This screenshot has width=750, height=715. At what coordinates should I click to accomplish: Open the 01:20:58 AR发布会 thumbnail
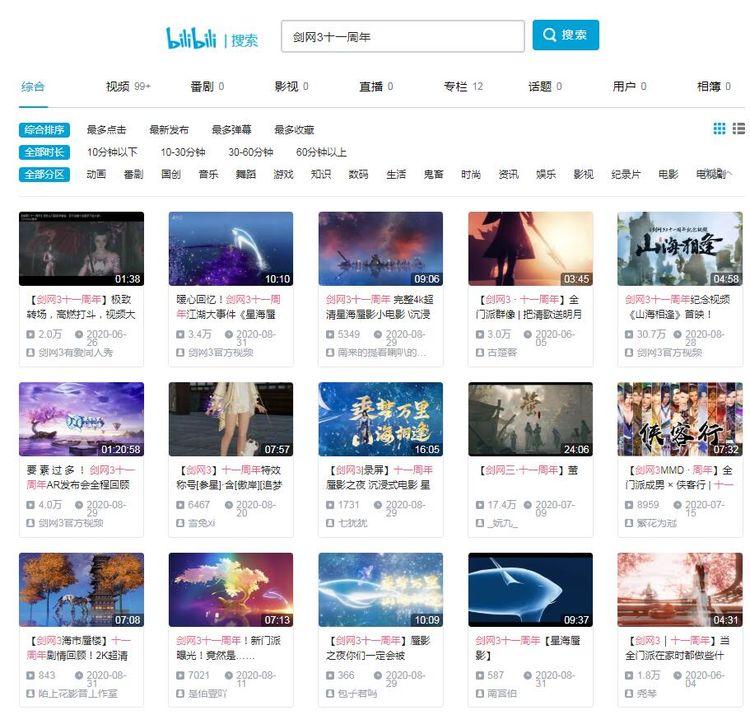[81, 419]
